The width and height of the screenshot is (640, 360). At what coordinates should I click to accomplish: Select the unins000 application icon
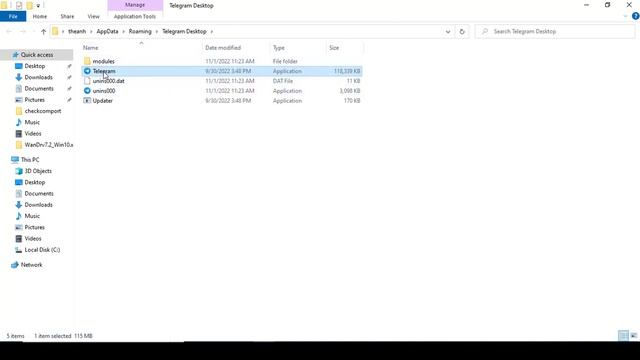[x=87, y=91]
